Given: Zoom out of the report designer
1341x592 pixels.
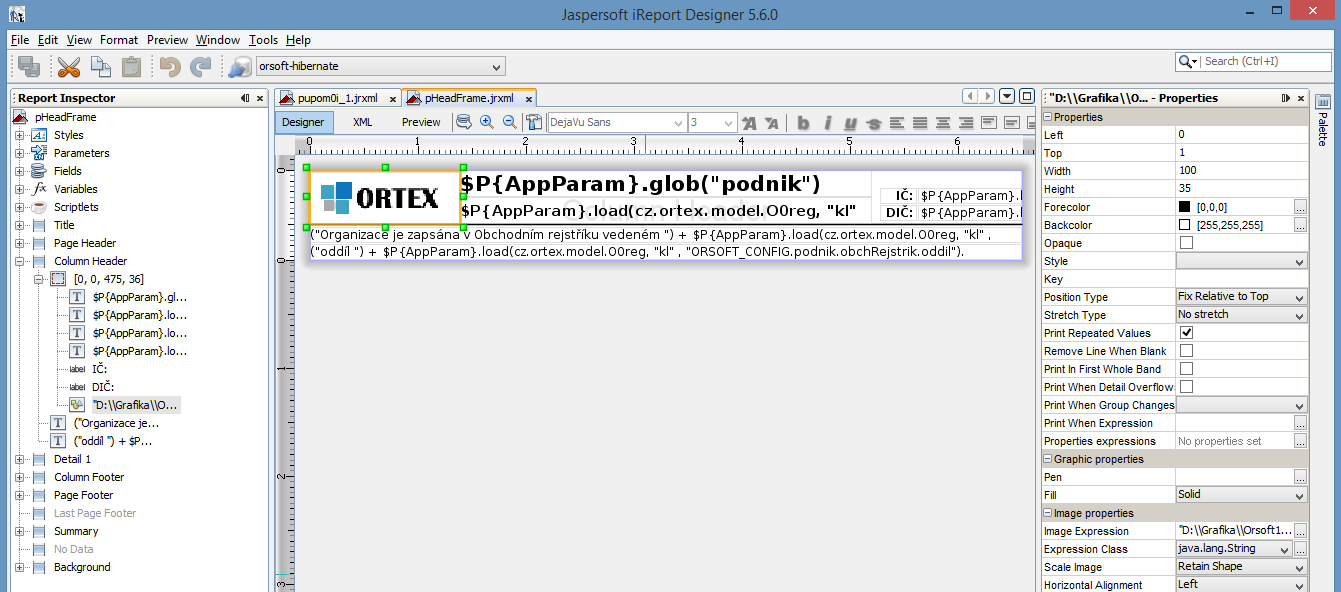Looking at the screenshot, I should tap(509, 122).
